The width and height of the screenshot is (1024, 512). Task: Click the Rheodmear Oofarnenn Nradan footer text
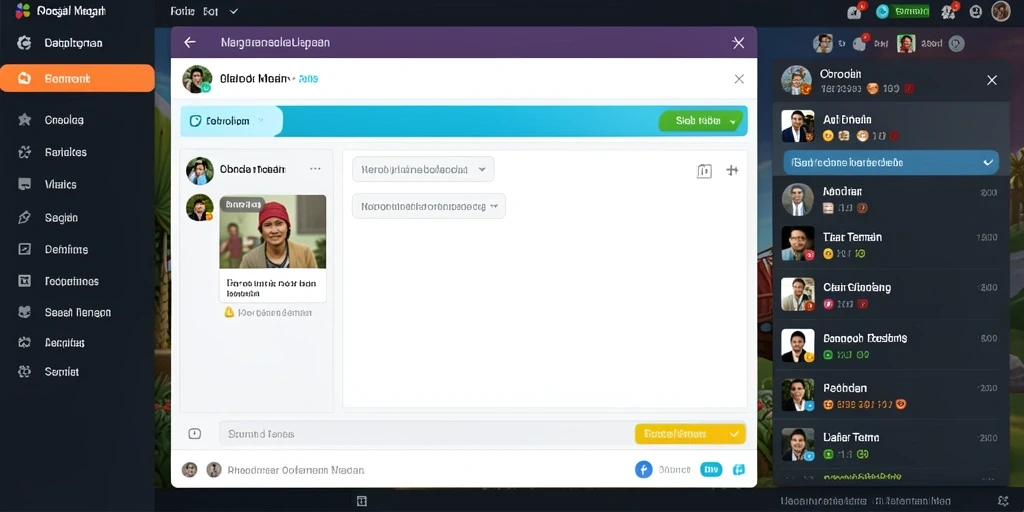tap(295, 470)
